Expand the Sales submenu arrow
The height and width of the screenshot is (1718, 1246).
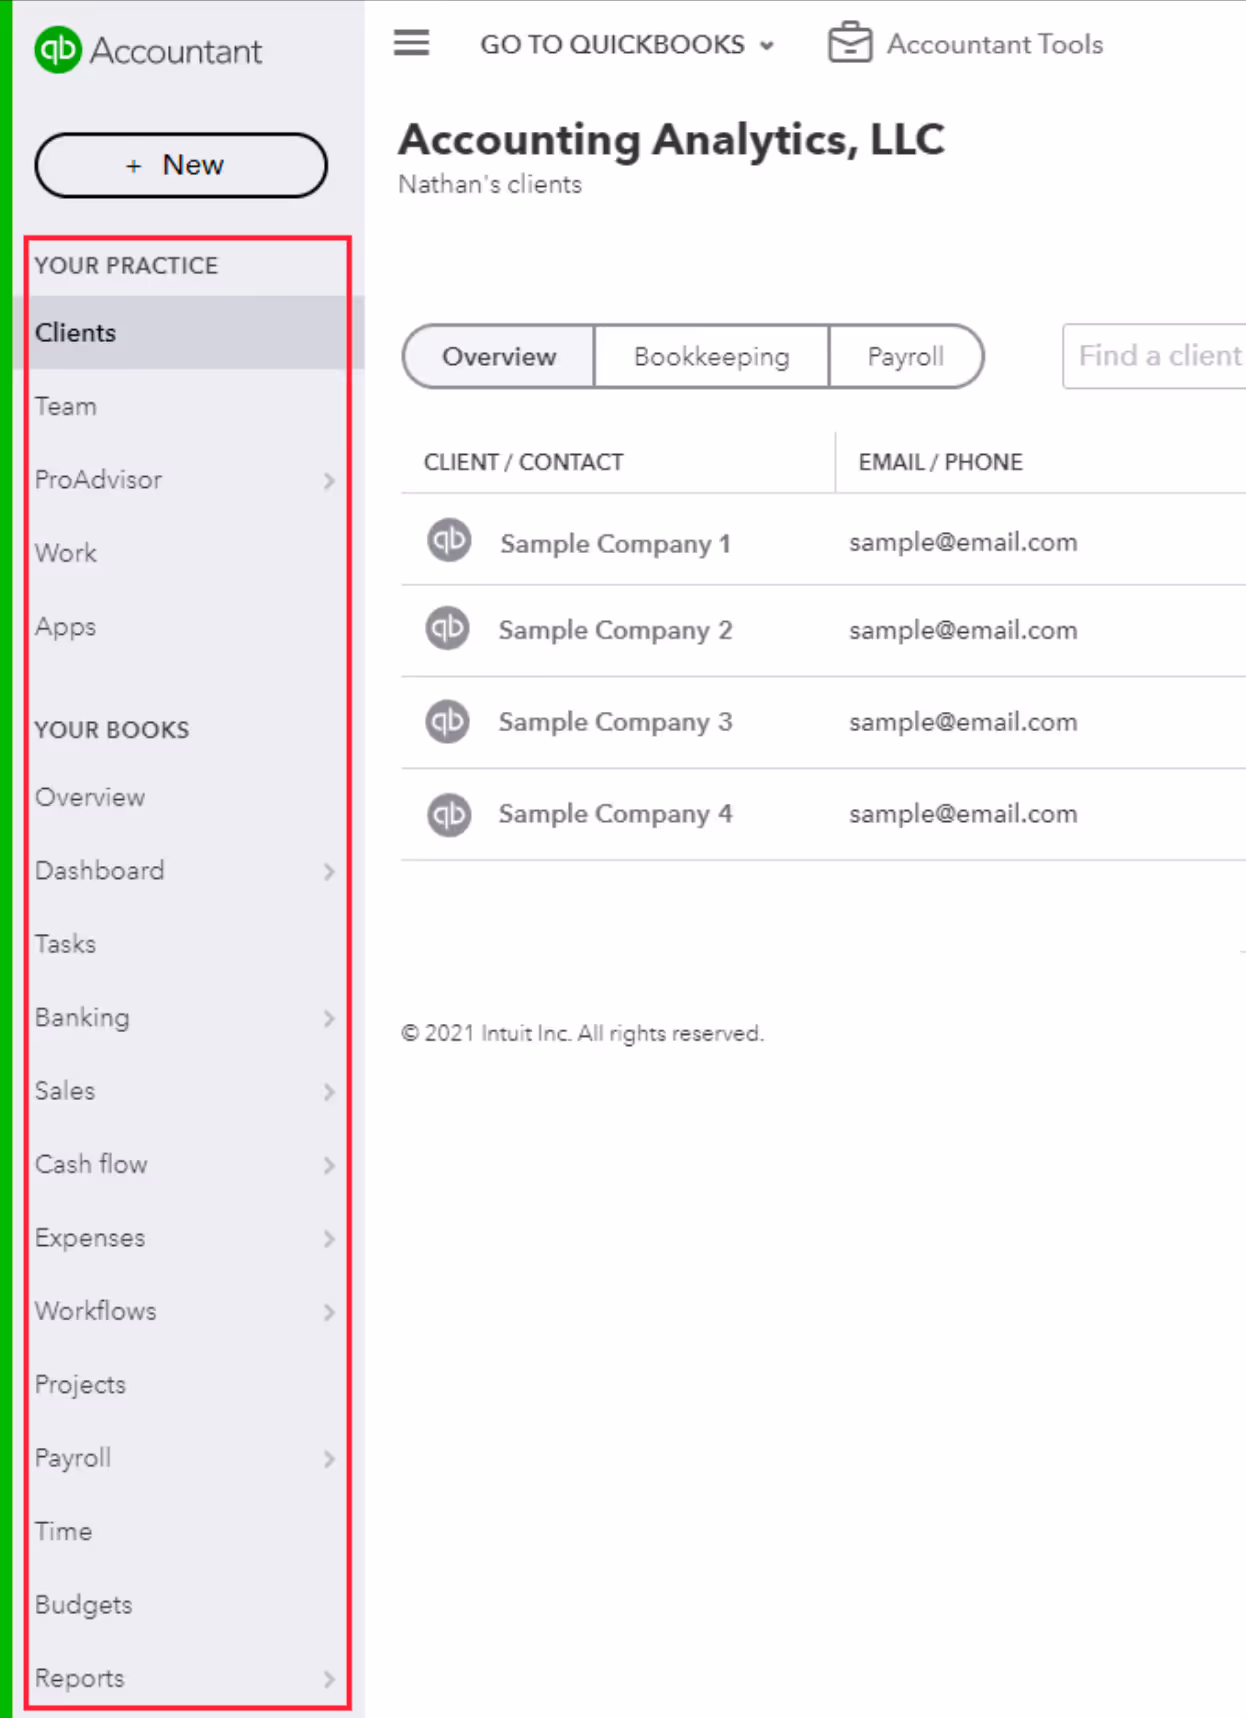(x=329, y=1092)
